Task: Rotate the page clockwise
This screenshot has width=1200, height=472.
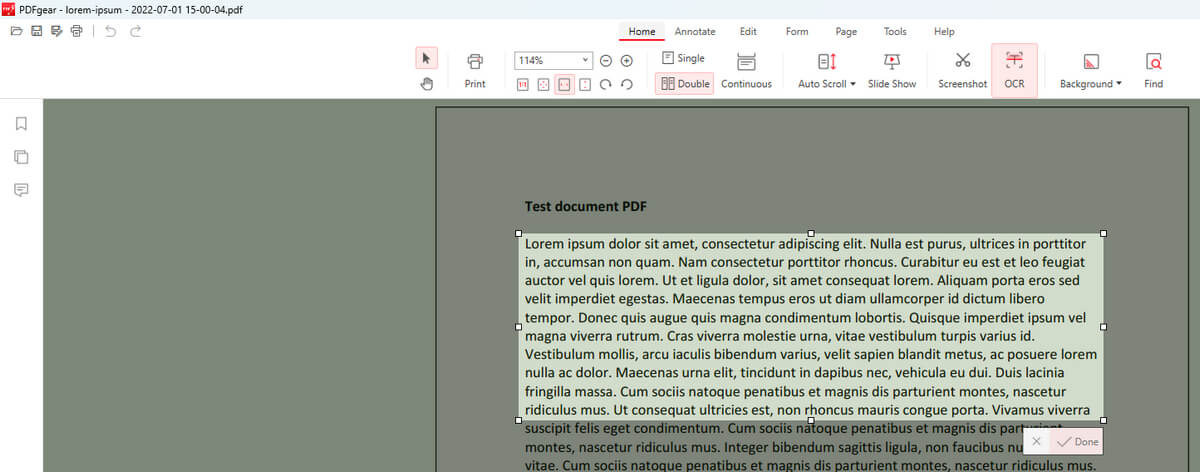Action: point(606,85)
